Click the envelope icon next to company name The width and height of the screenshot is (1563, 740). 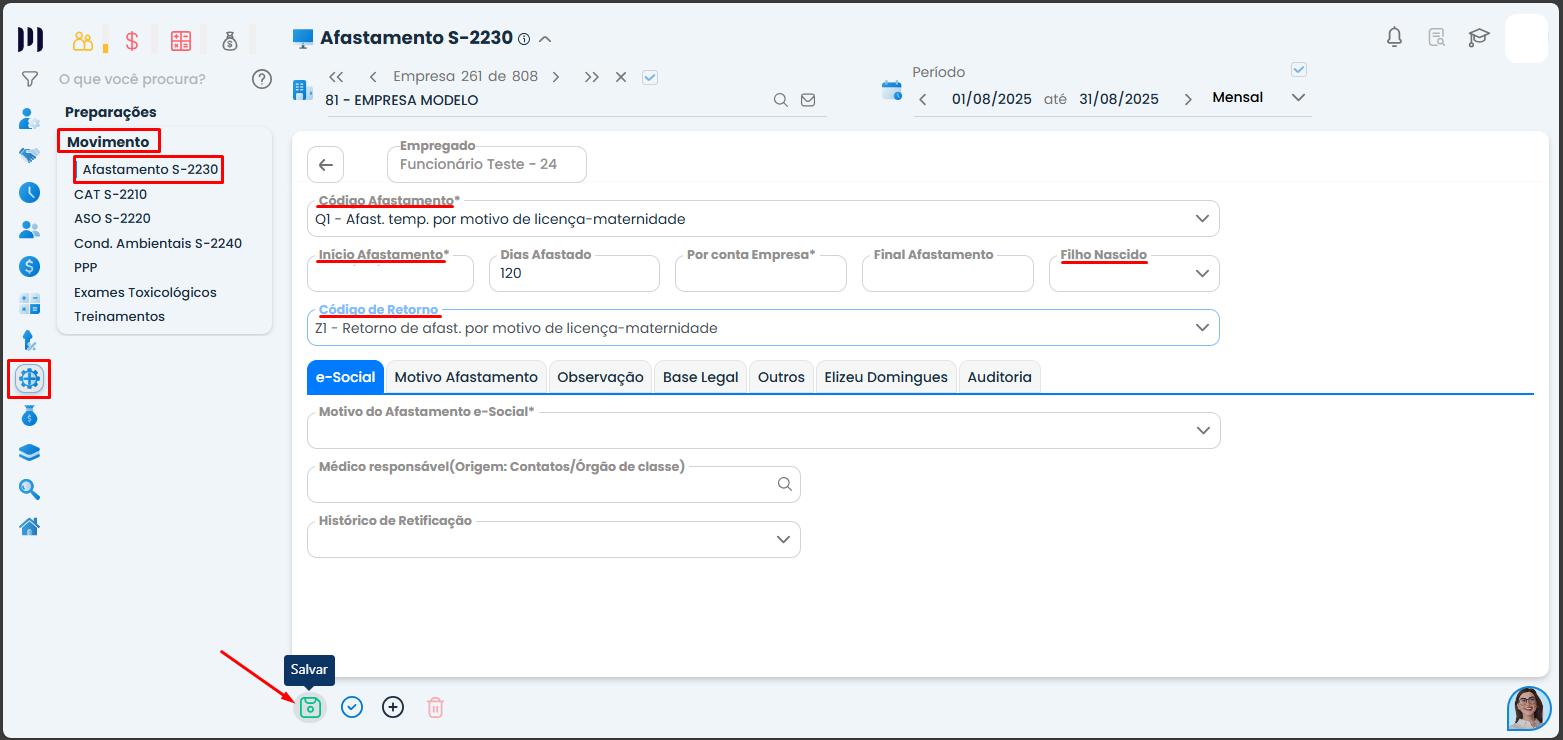(808, 100)
